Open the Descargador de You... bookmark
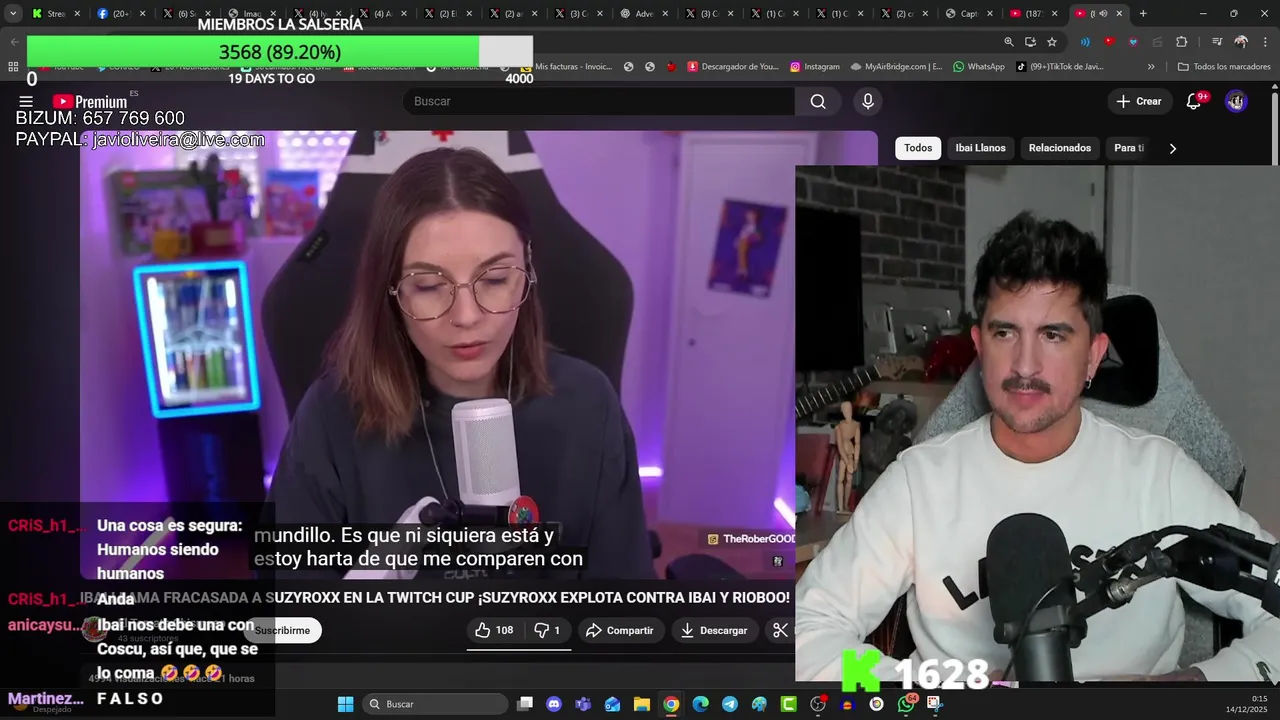1280x720 pixels. coord(733,67)
